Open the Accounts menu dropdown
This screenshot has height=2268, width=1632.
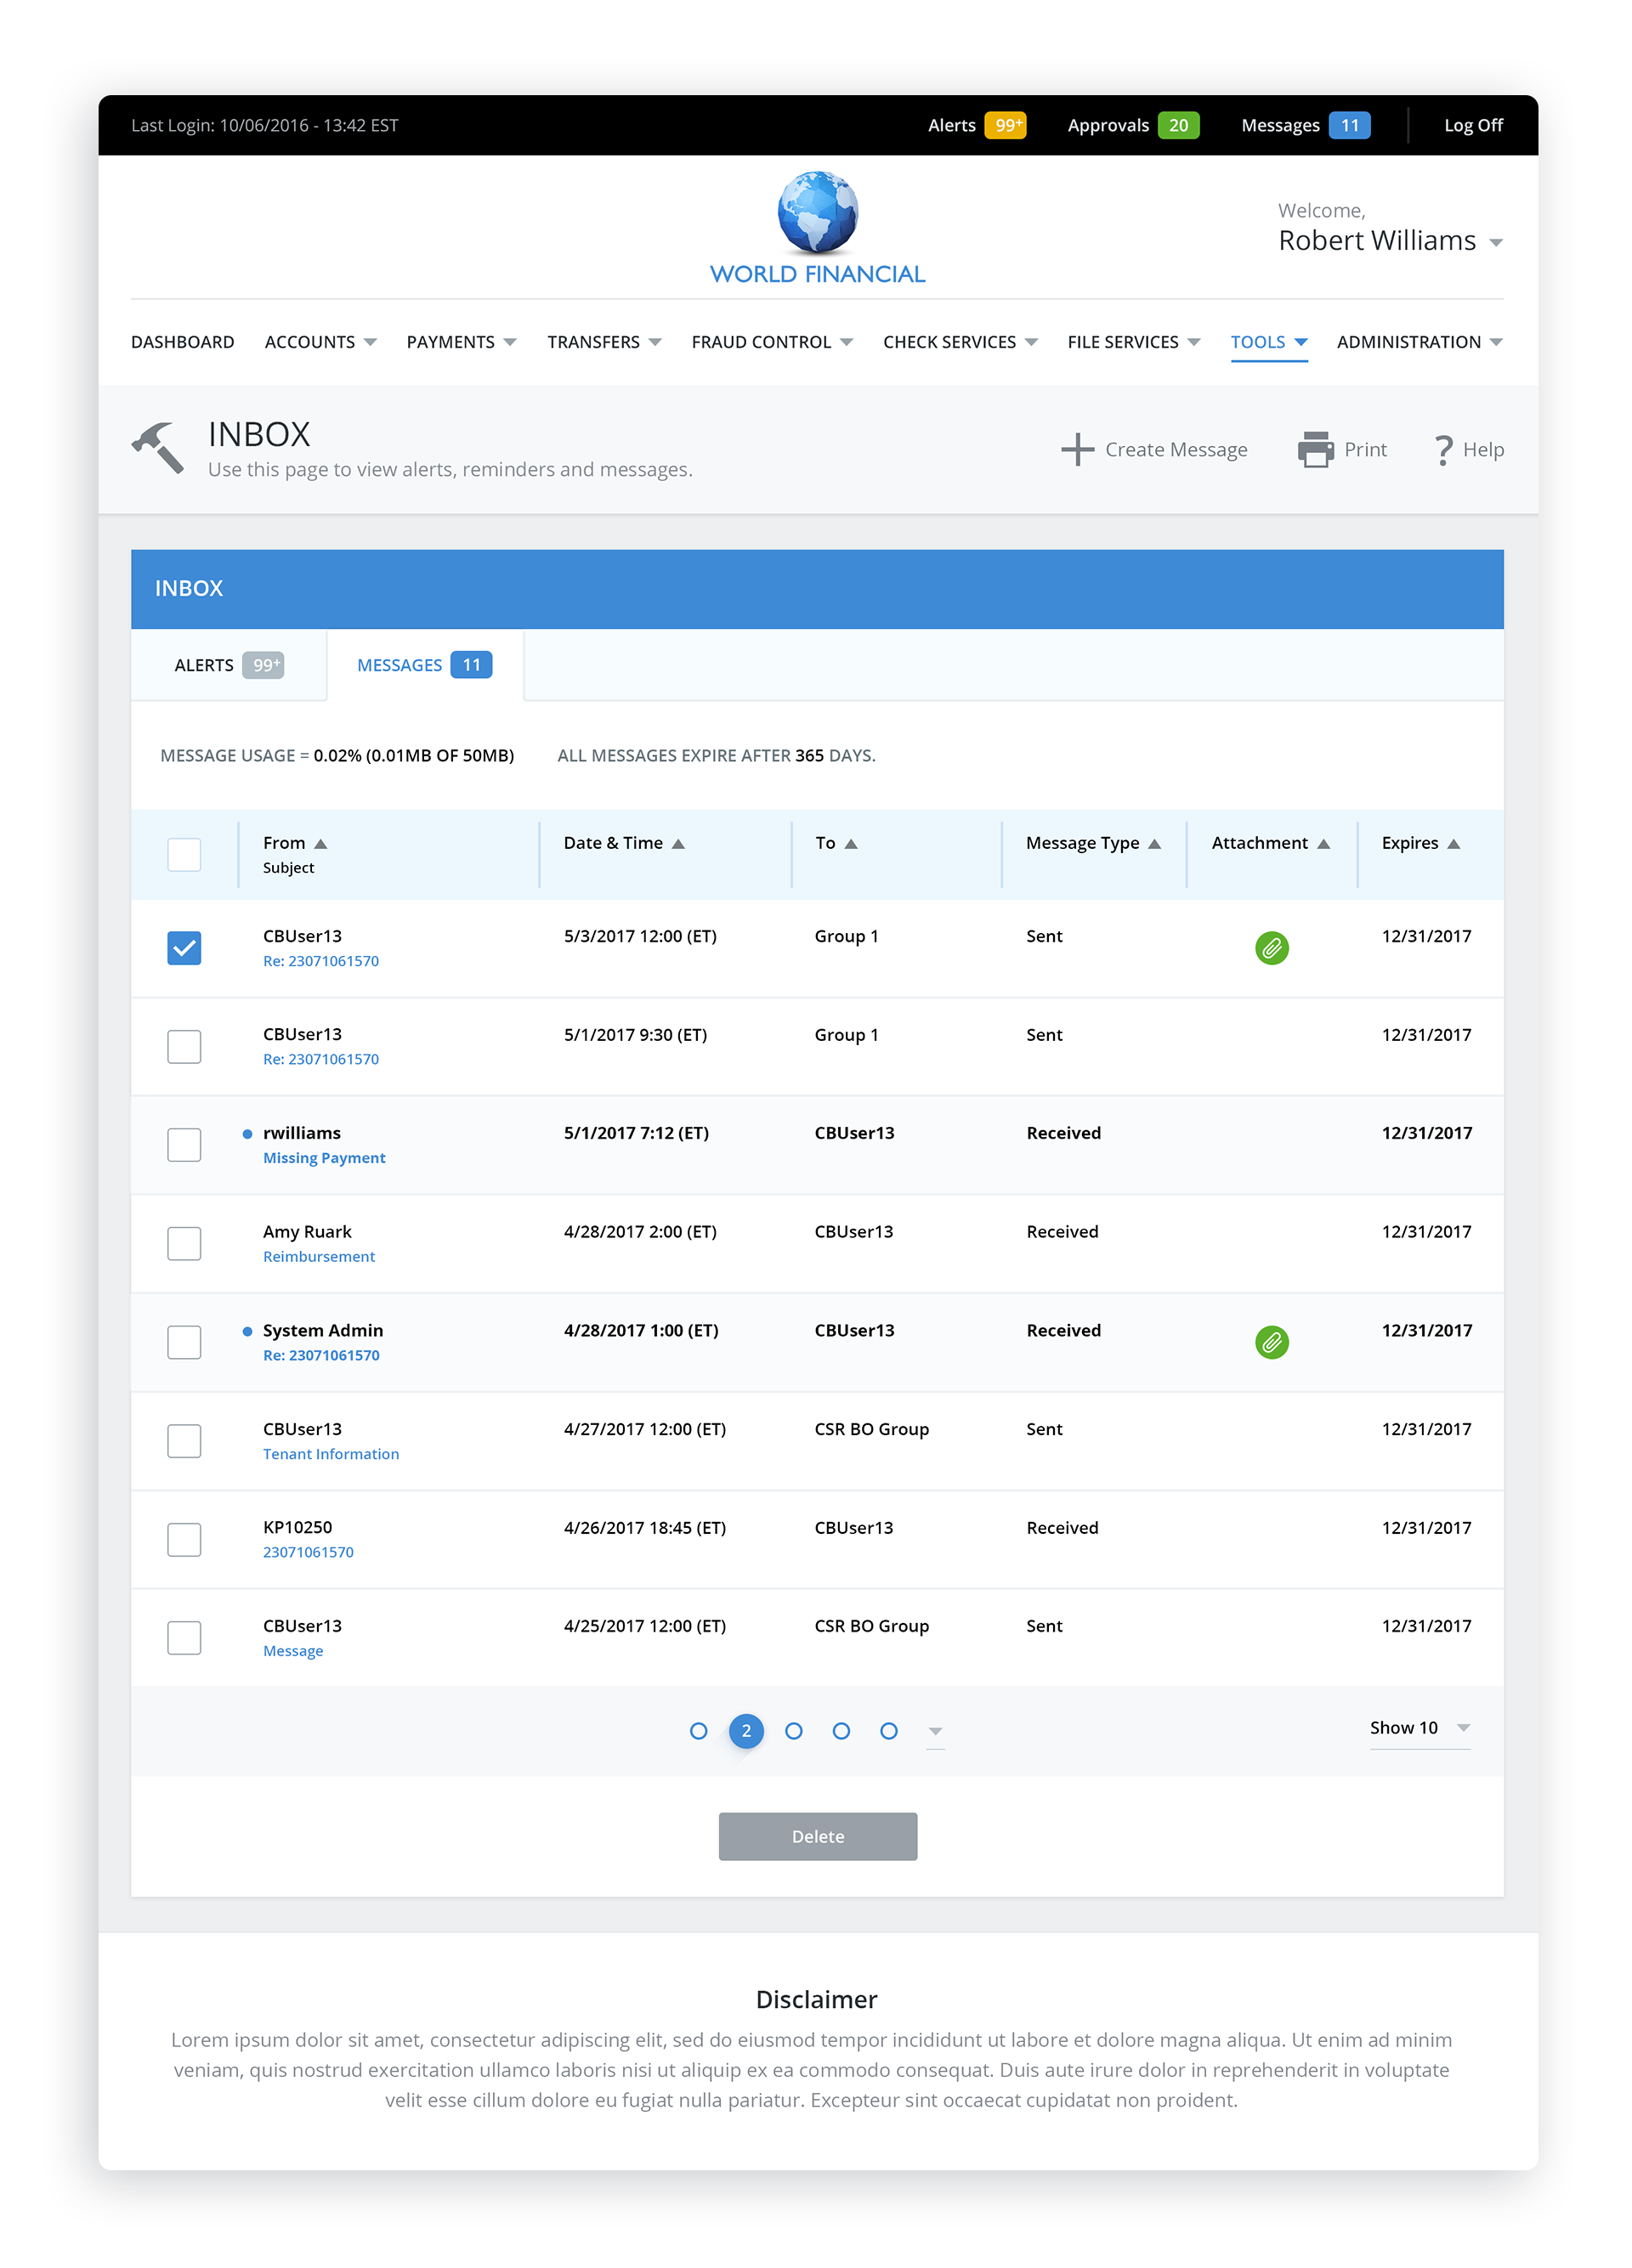point(369,342)
